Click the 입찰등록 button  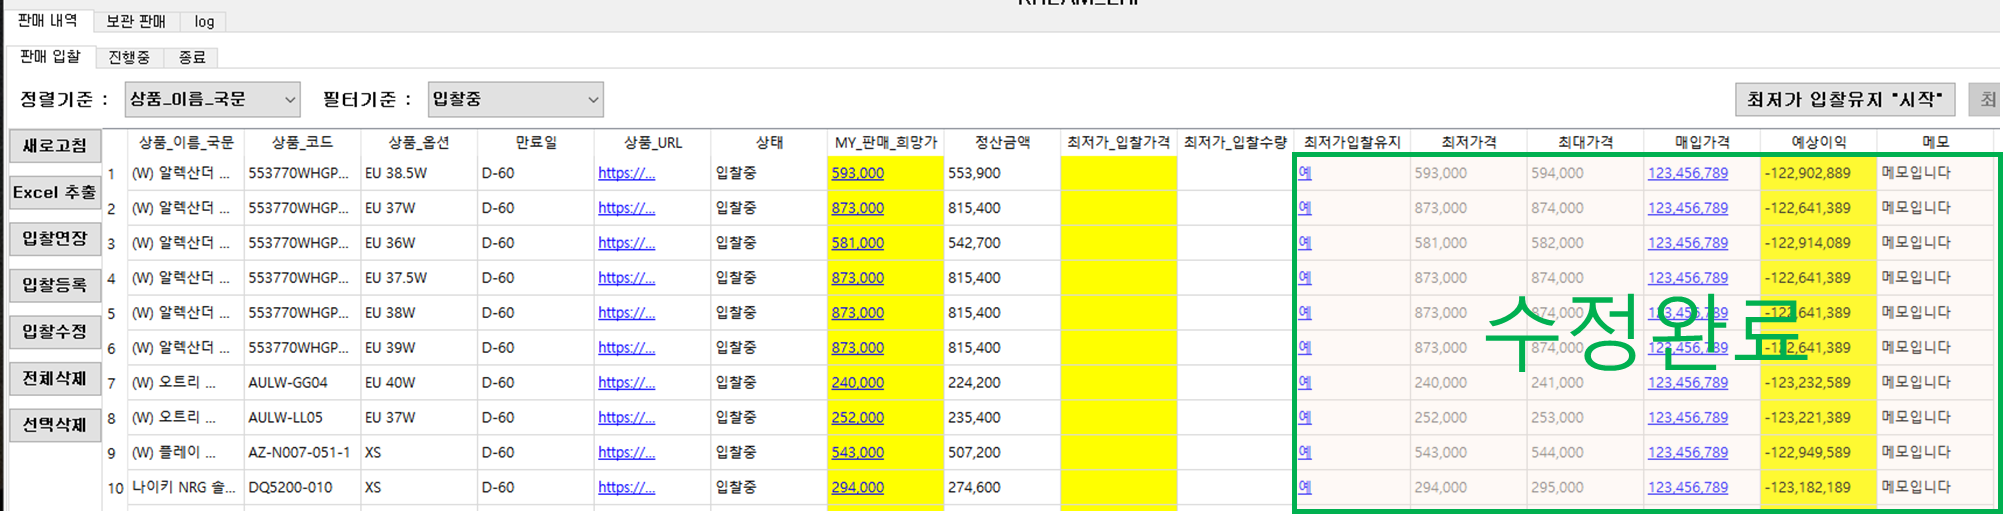click(x=55, y=285)
